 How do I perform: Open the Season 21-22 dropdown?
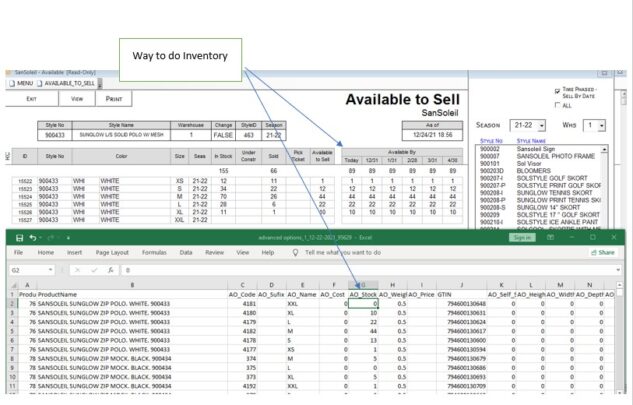[542, 125]
